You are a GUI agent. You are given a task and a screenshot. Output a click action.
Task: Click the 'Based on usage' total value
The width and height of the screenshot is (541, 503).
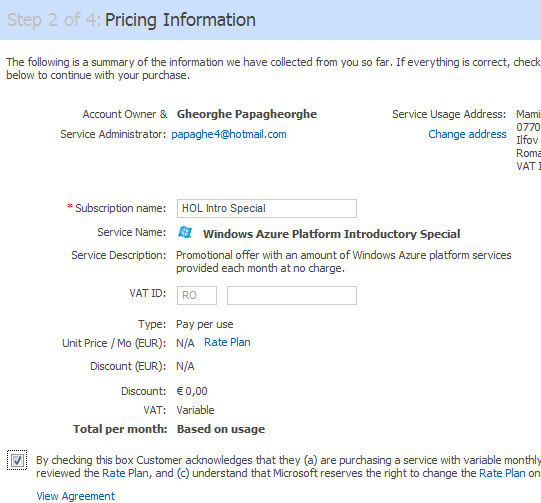(x=221, y=429)
